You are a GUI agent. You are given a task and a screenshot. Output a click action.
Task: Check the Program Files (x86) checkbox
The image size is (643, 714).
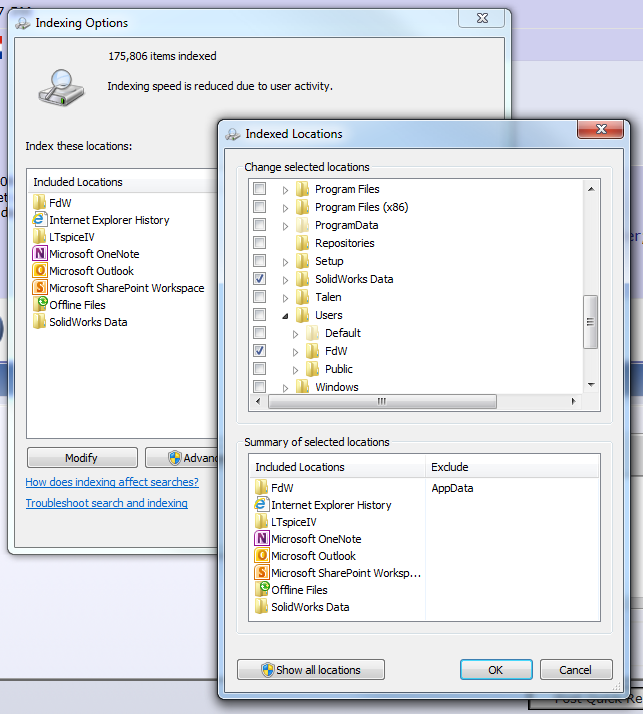260,207
